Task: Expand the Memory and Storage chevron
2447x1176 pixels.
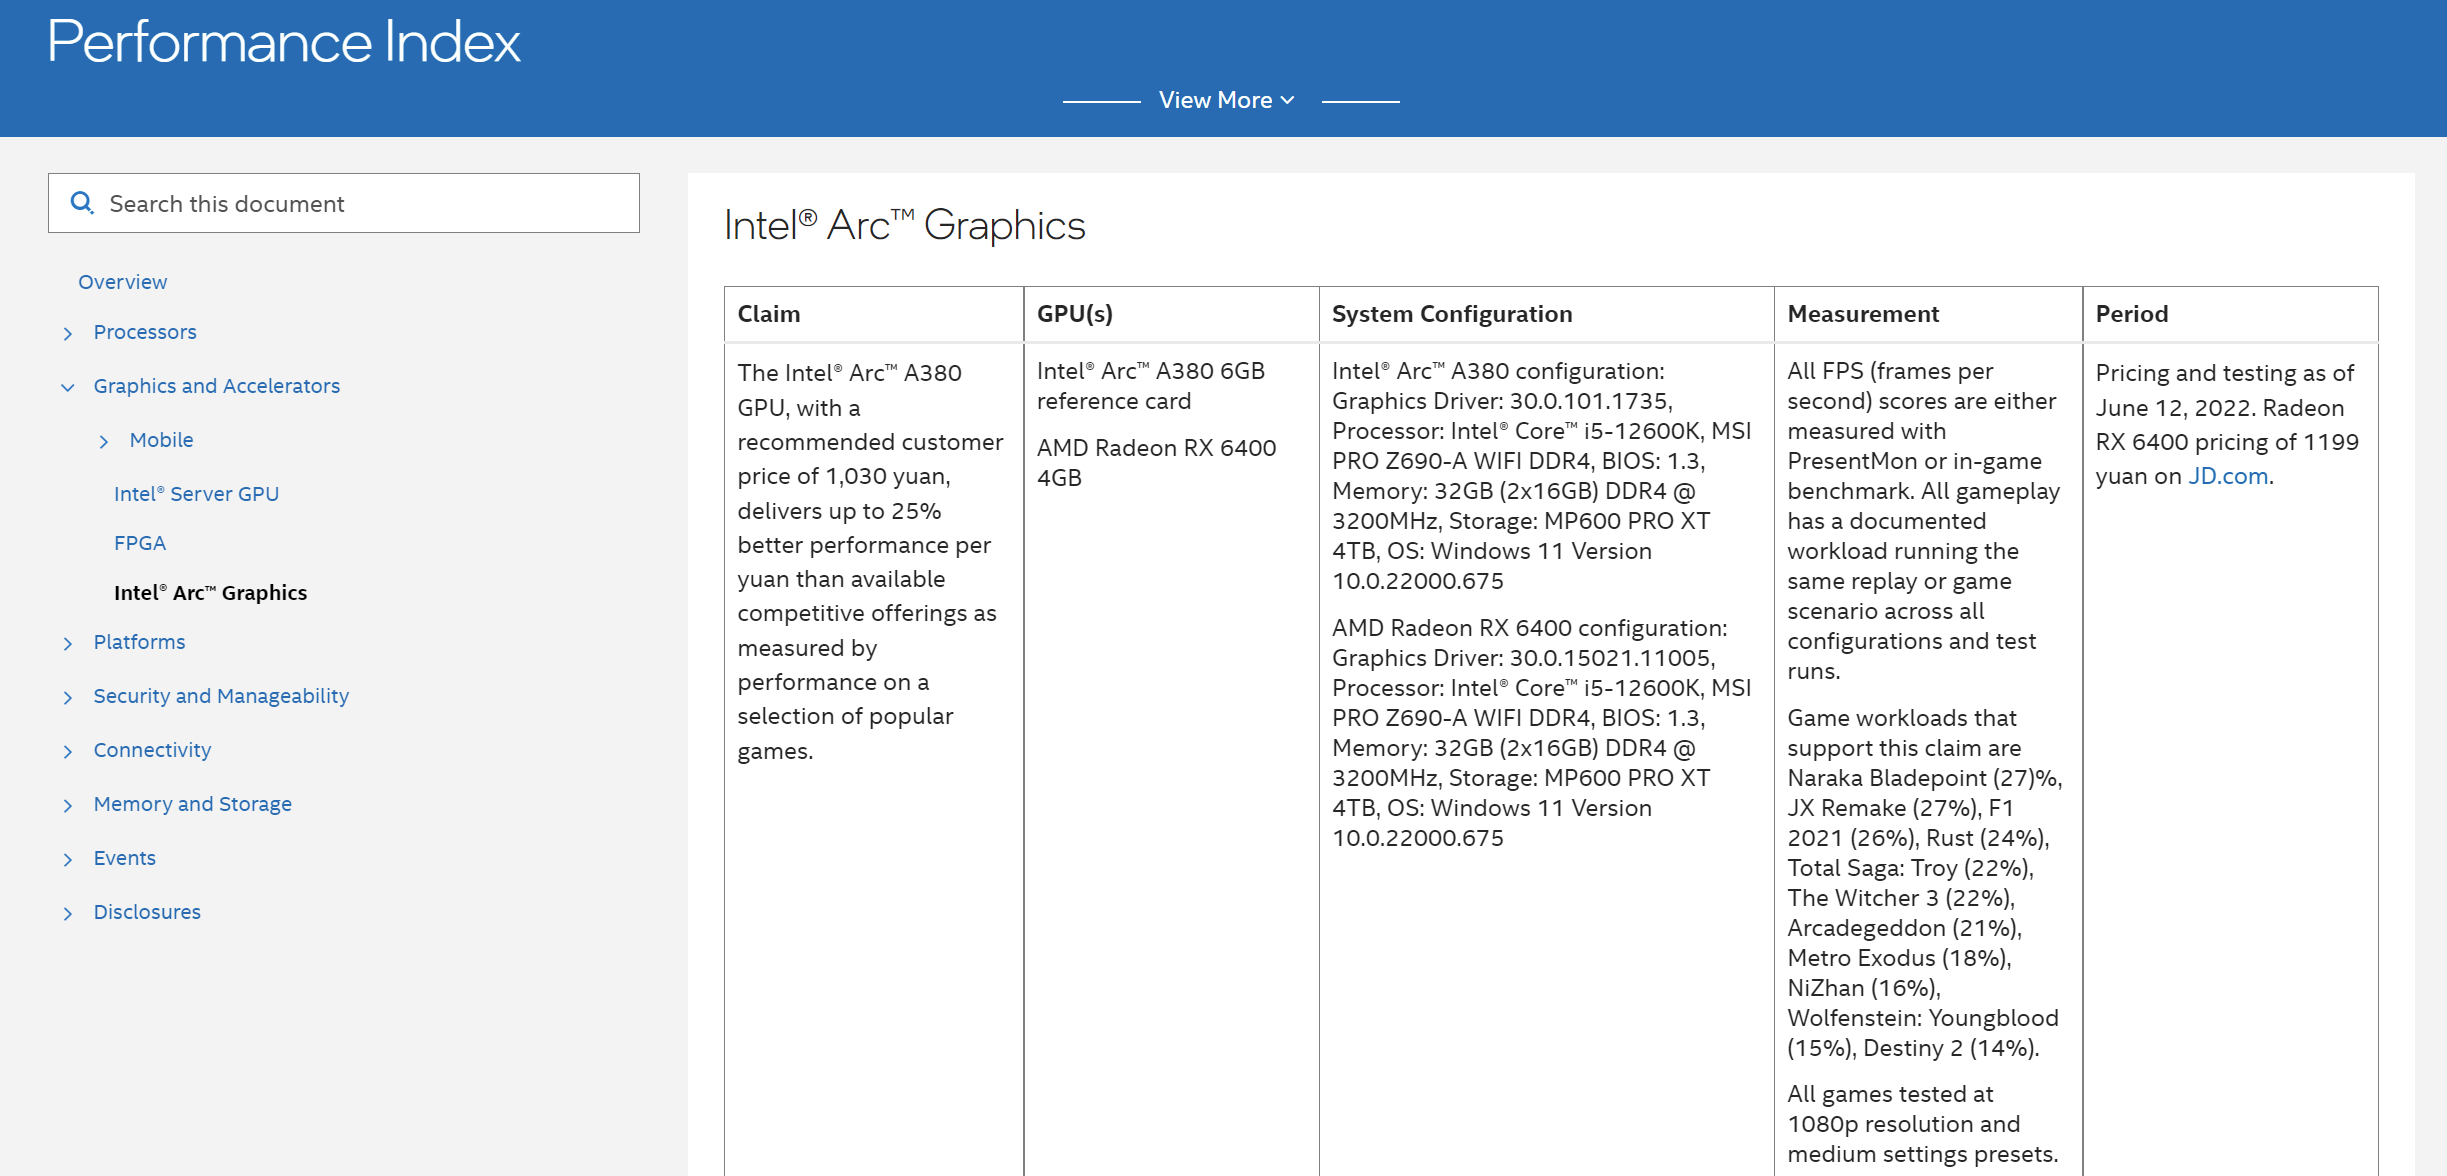Action: 68,805
